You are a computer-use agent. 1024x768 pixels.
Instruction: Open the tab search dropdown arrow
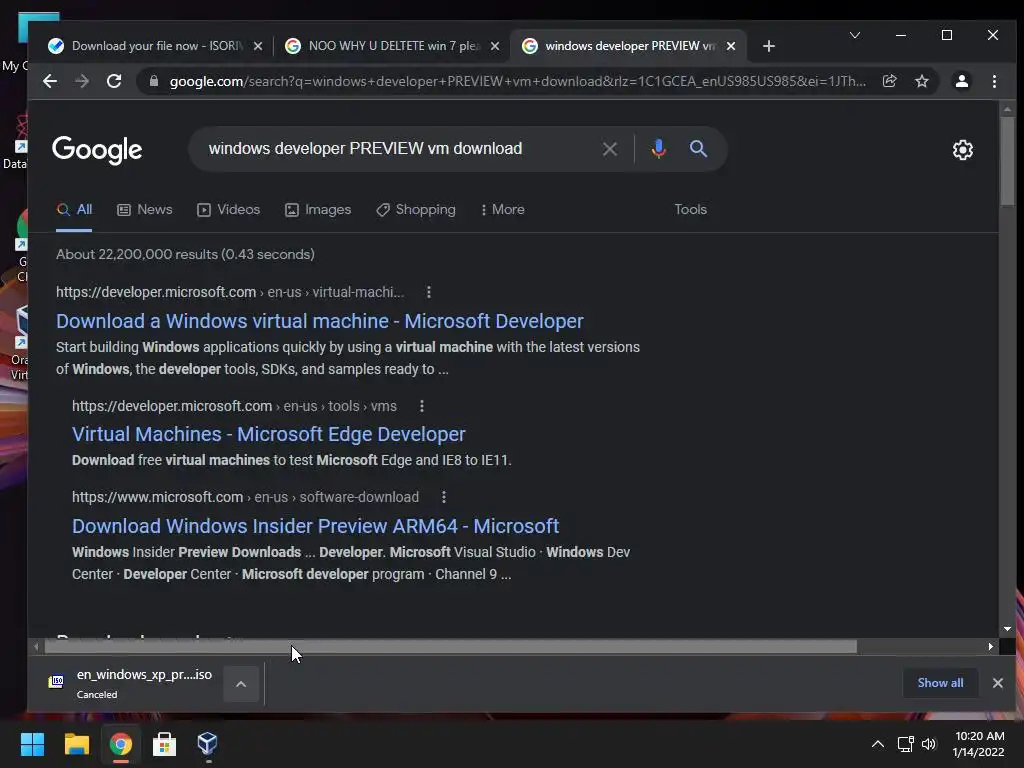[855, 35]
